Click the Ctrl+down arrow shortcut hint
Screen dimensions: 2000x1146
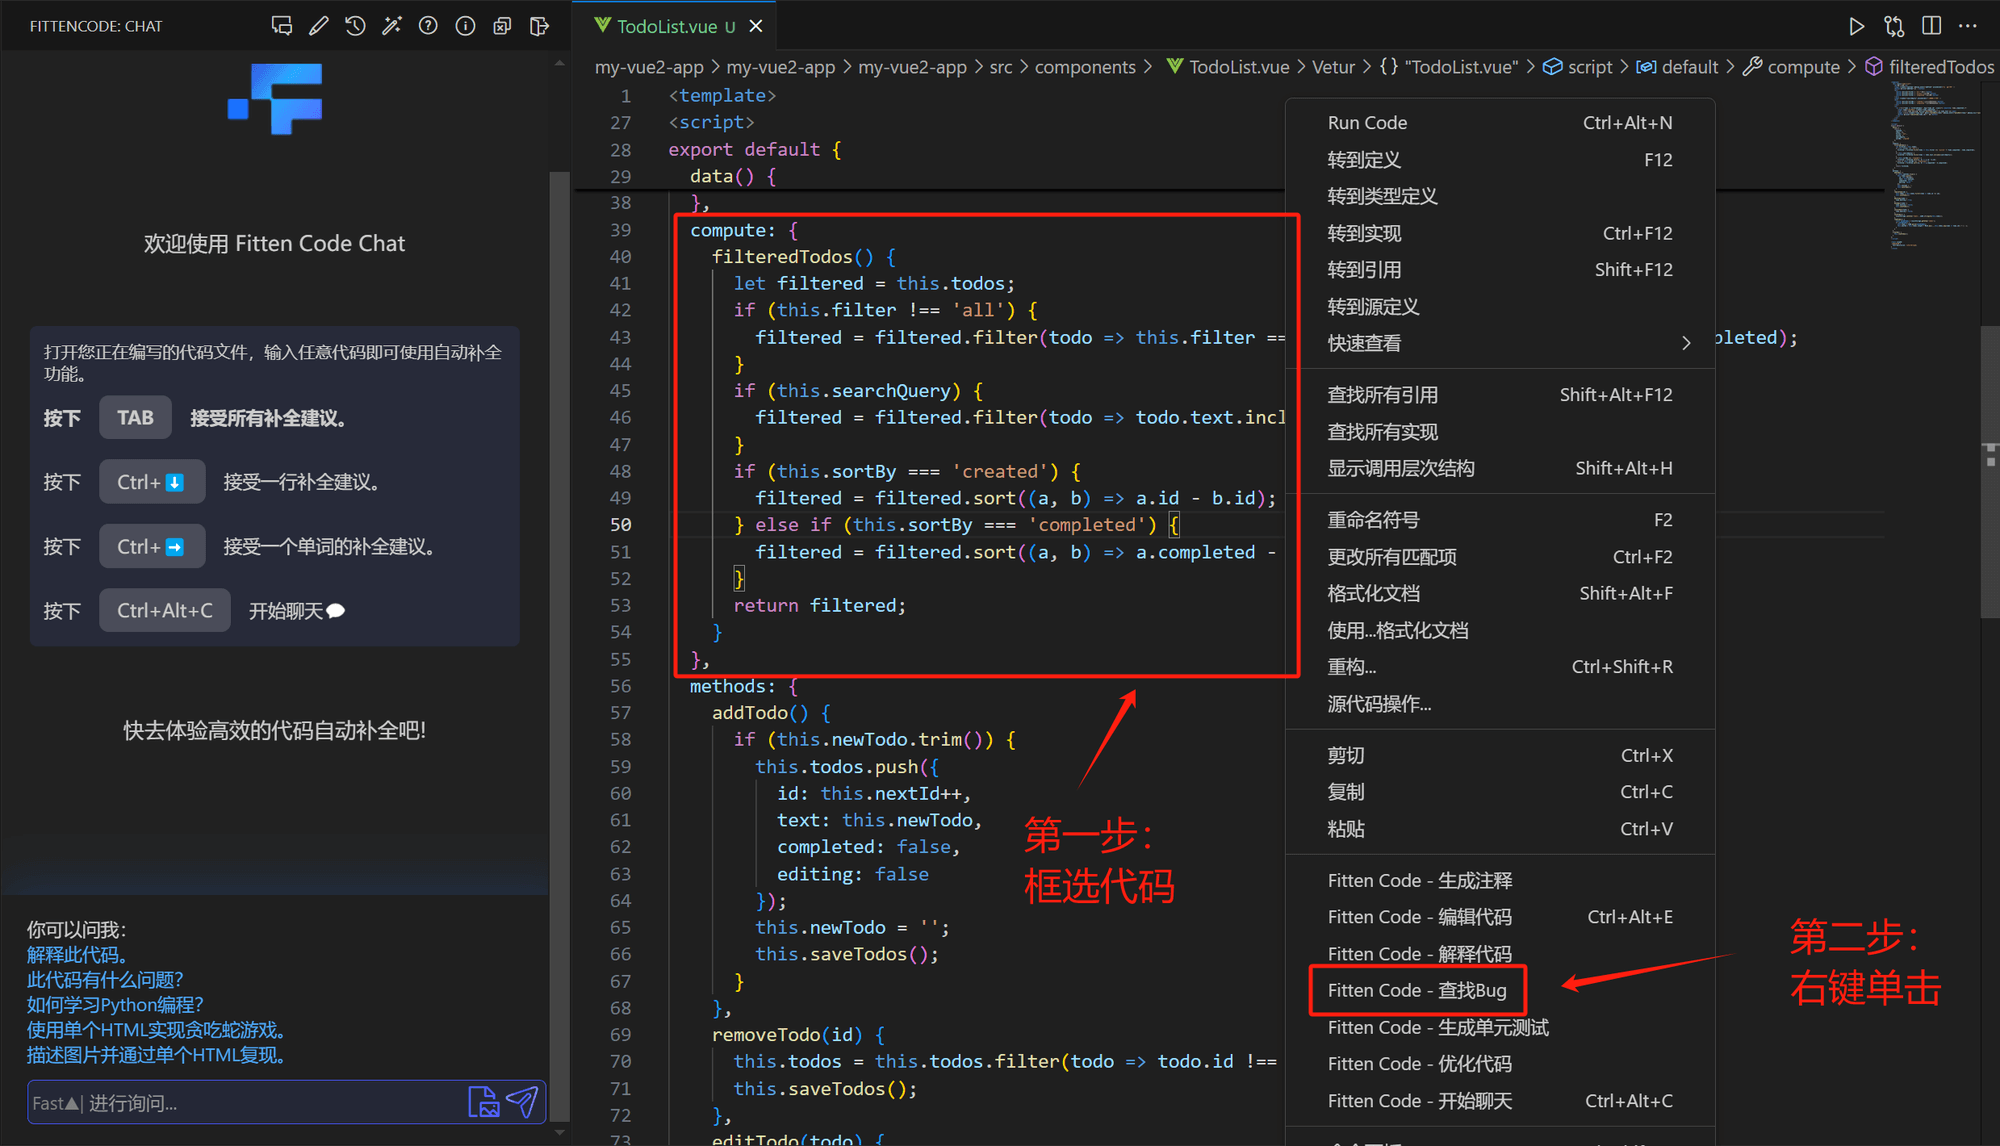click(152, 482)
